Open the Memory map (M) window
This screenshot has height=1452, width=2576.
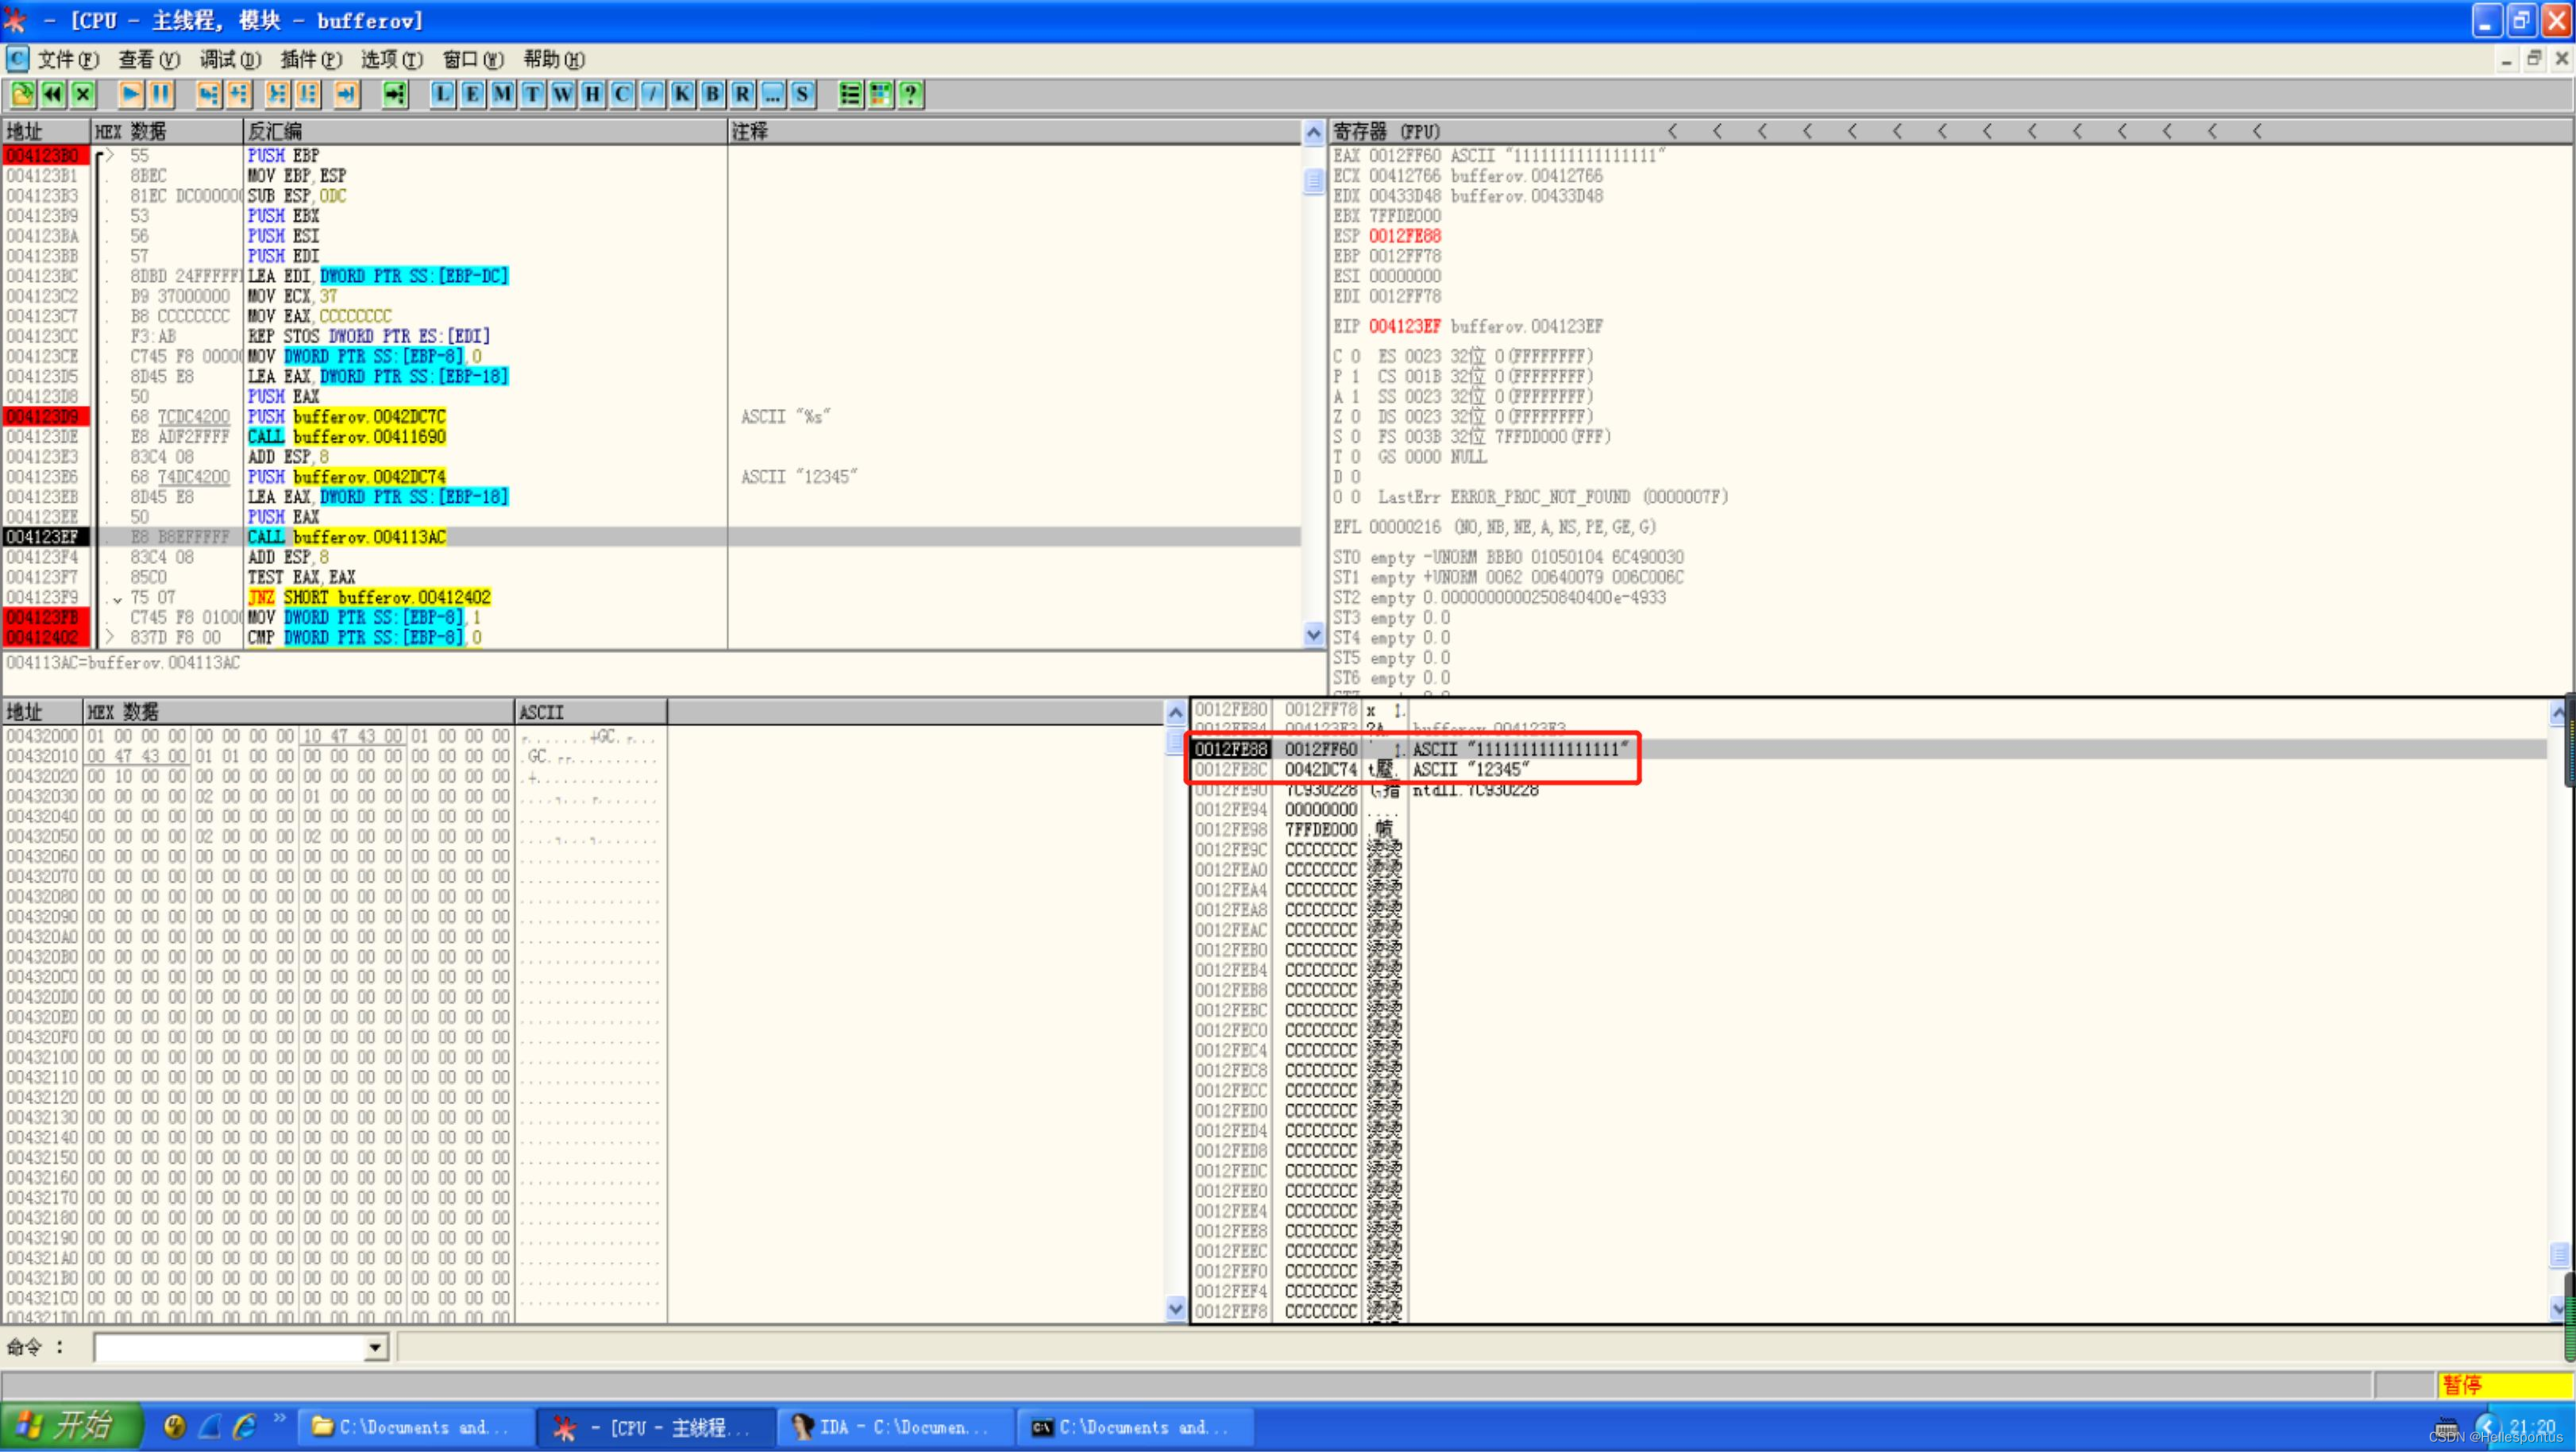click(x=502, y=94)
